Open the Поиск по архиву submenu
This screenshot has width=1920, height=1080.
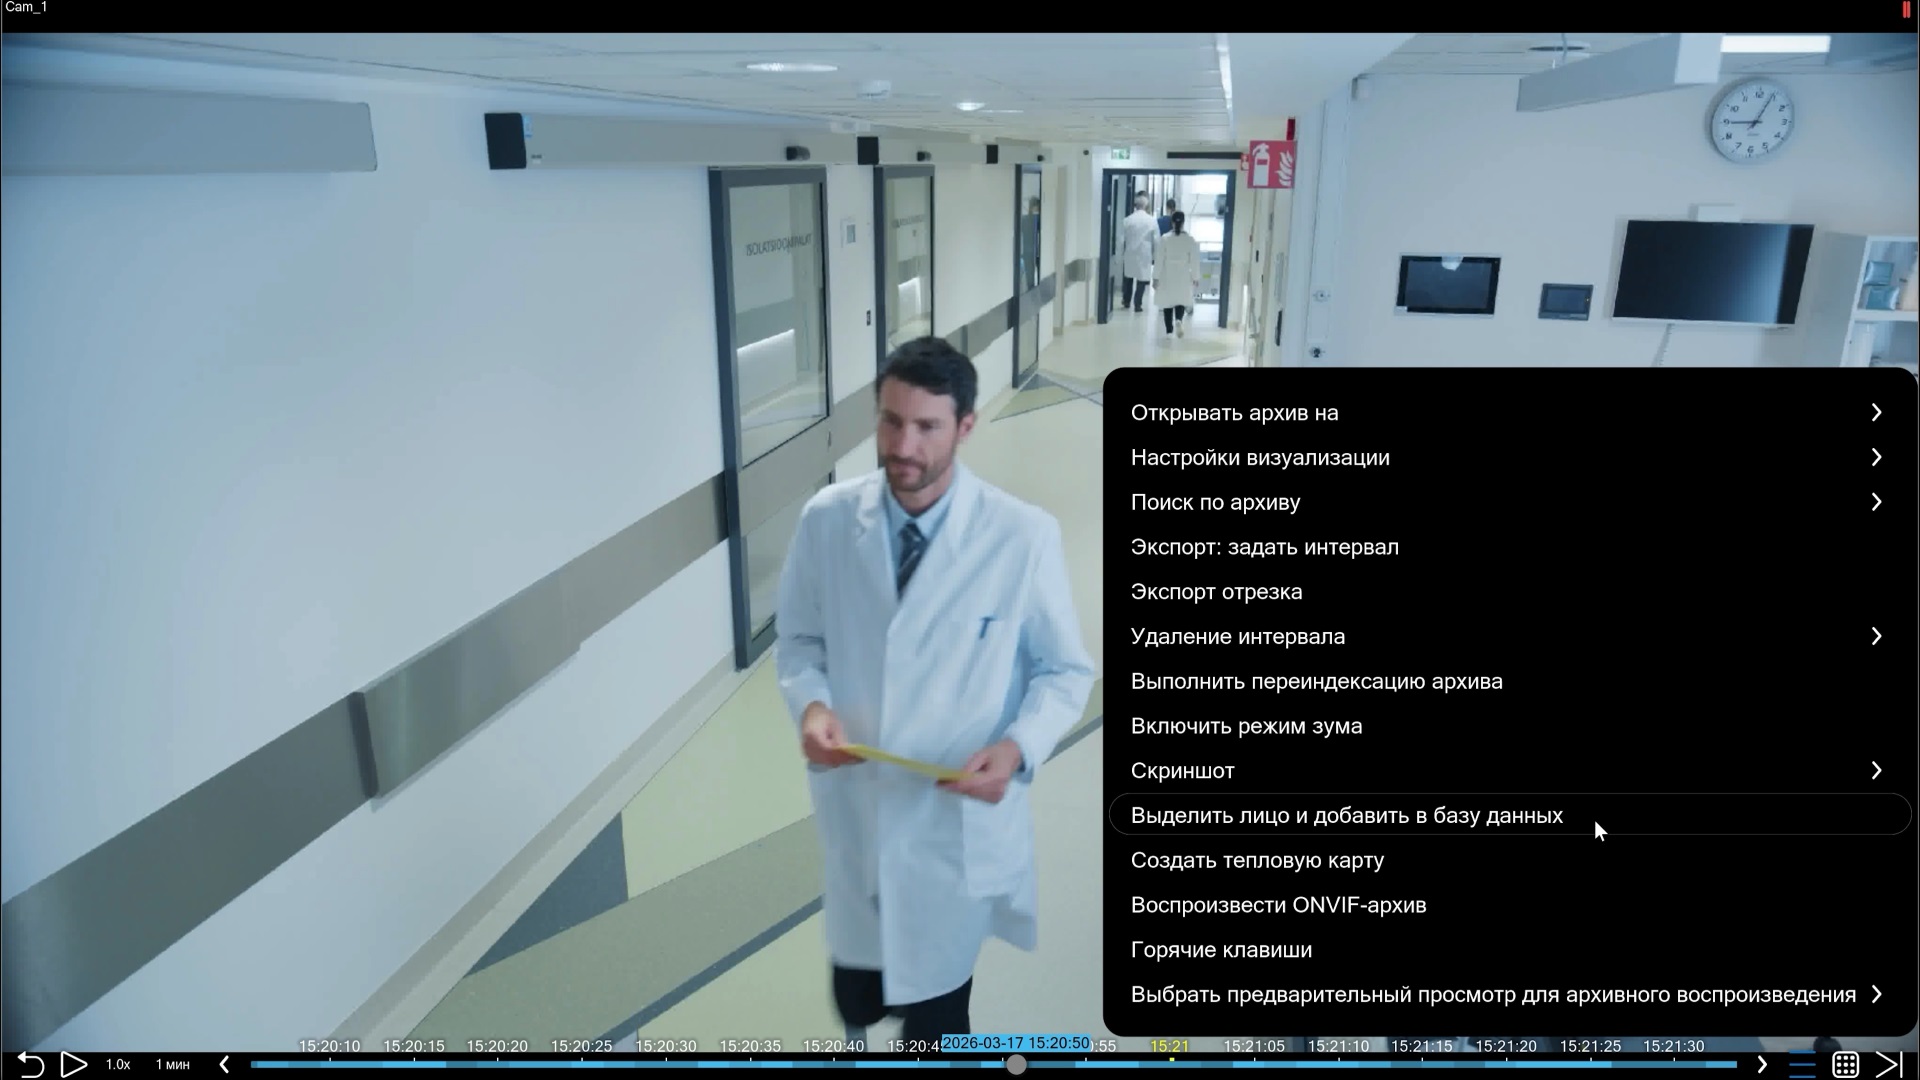tap(1510, 503)
